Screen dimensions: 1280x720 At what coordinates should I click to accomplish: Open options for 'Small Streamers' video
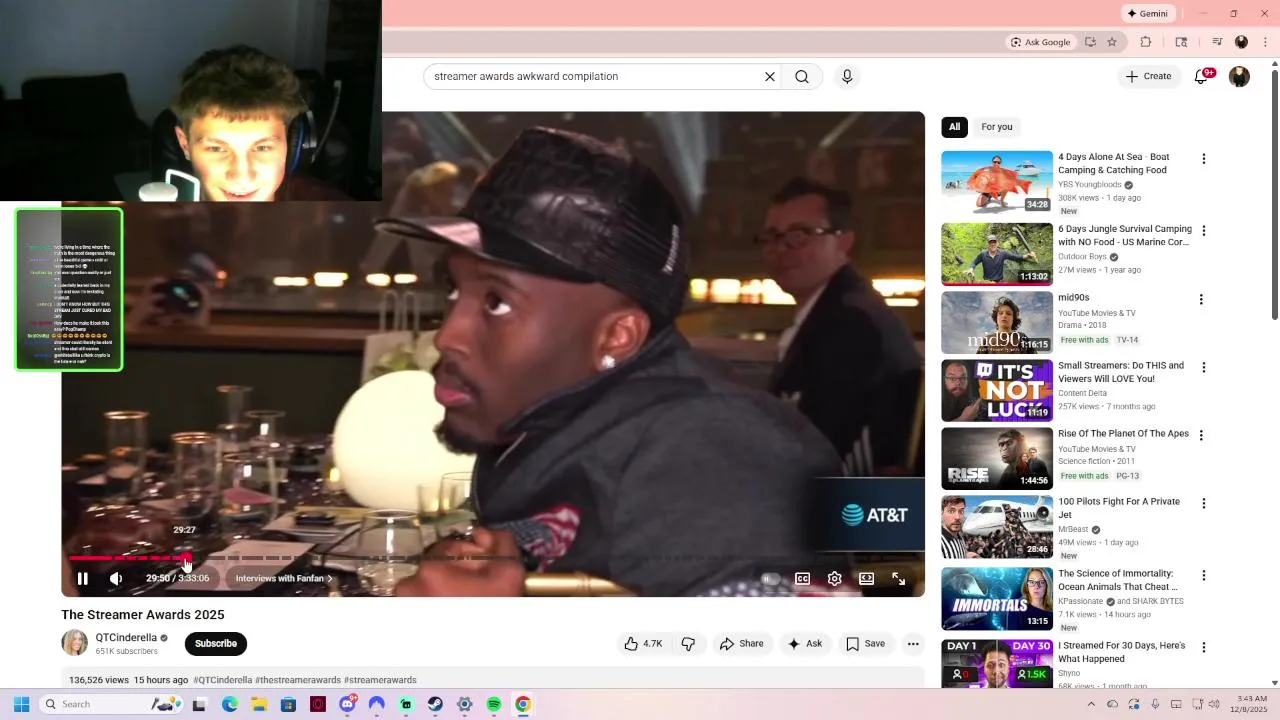1203,367
